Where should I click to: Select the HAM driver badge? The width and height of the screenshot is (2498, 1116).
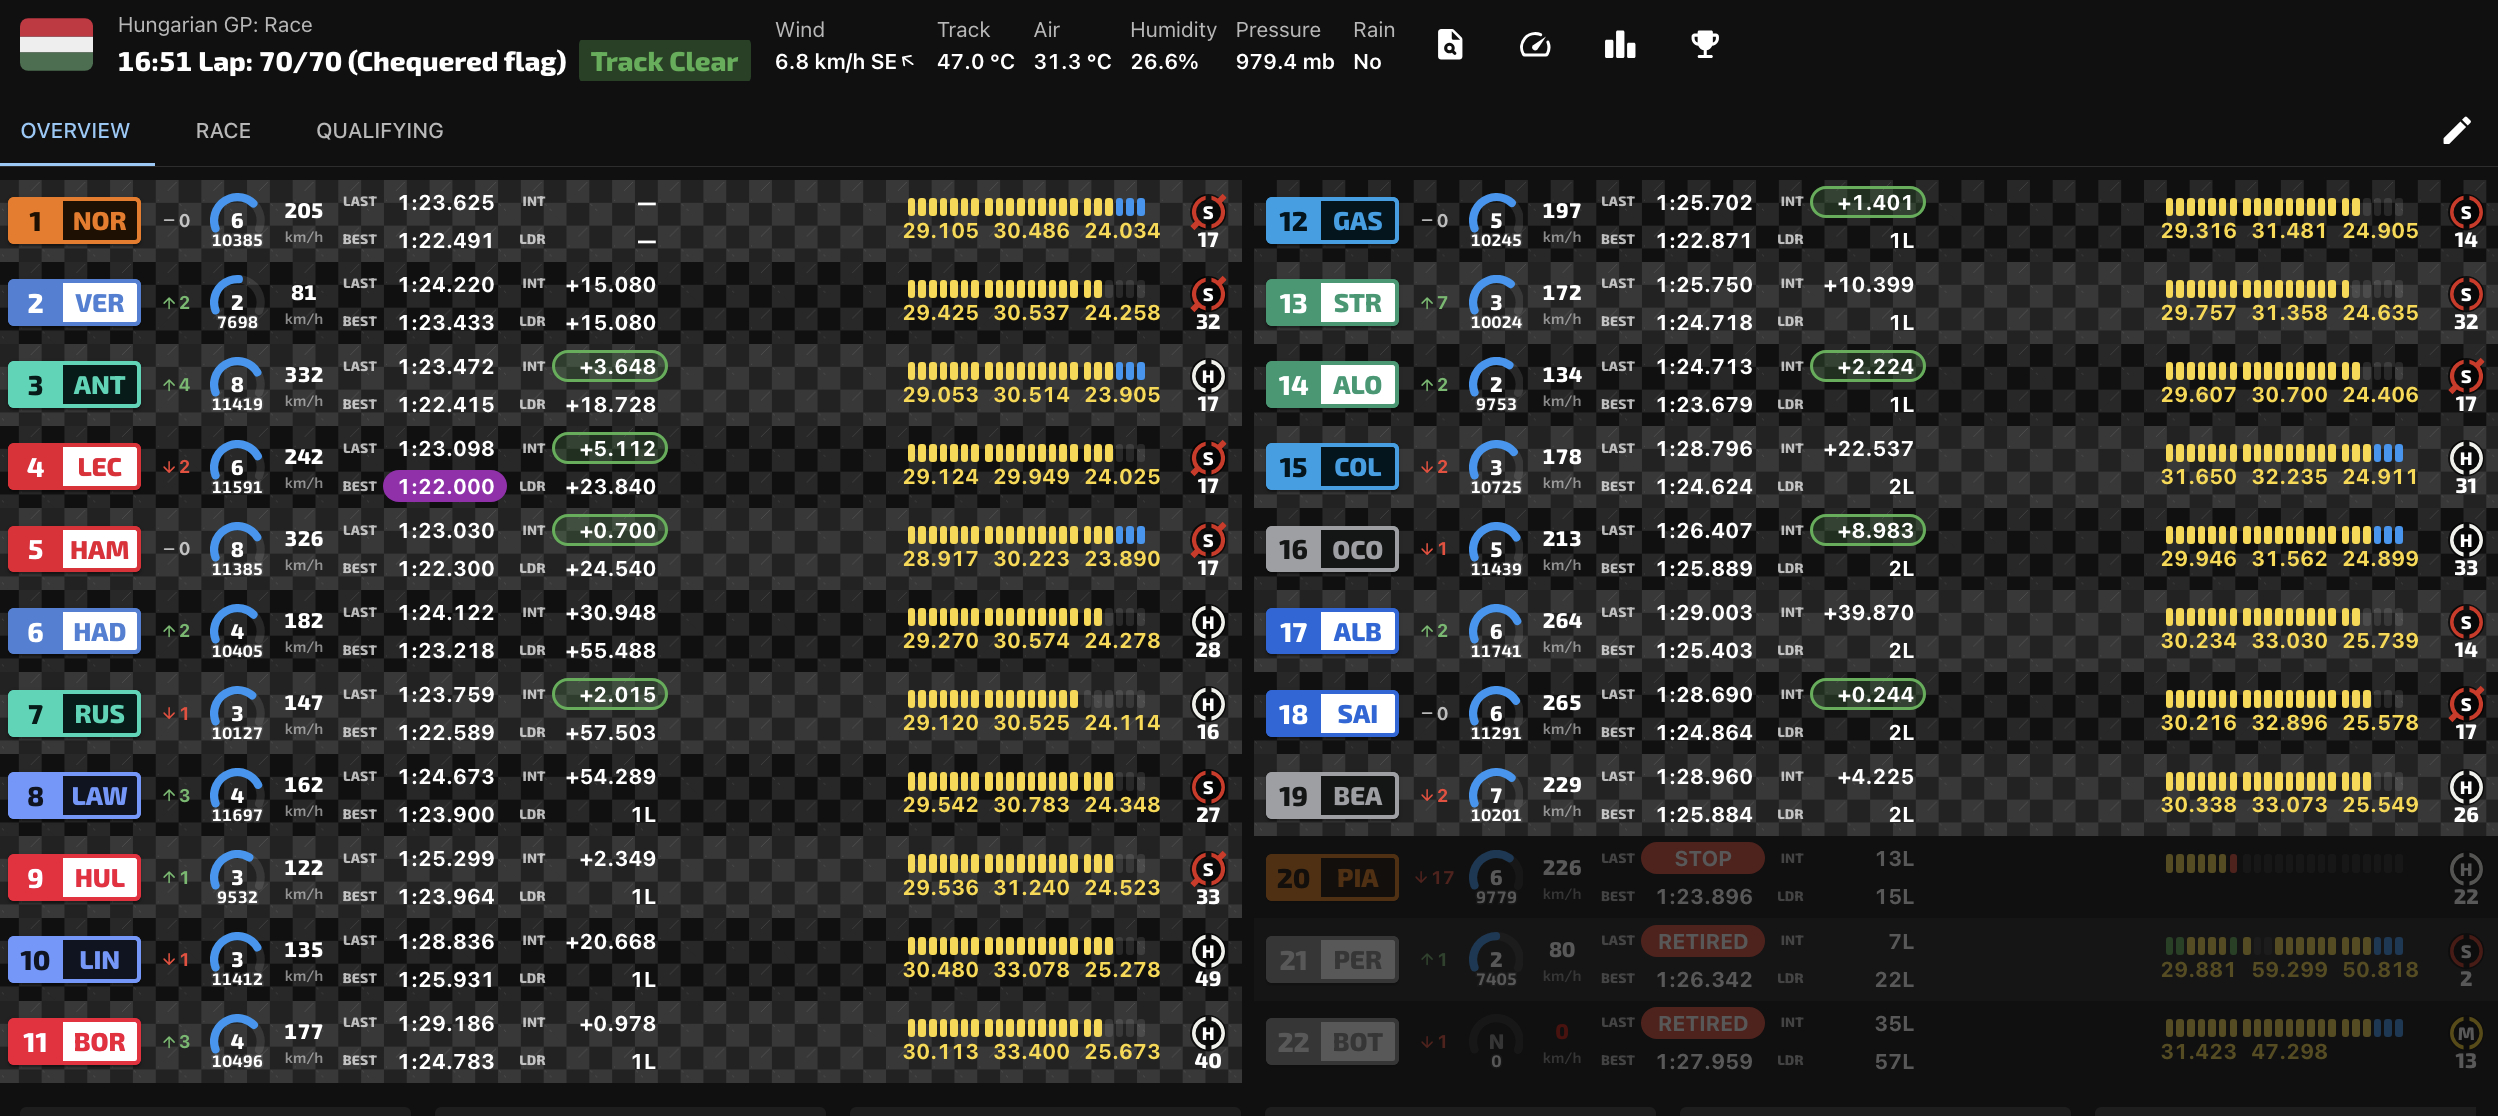[75, 550]
